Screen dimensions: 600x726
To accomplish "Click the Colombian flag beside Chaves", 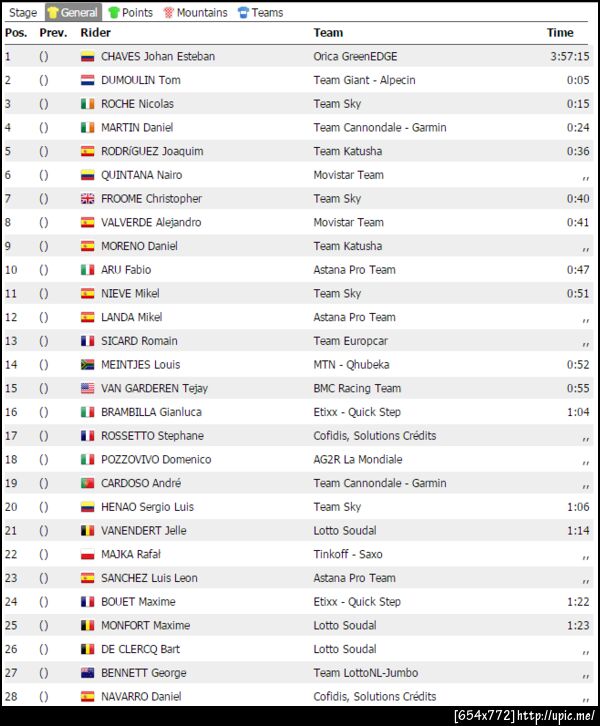I will point(88,57).
